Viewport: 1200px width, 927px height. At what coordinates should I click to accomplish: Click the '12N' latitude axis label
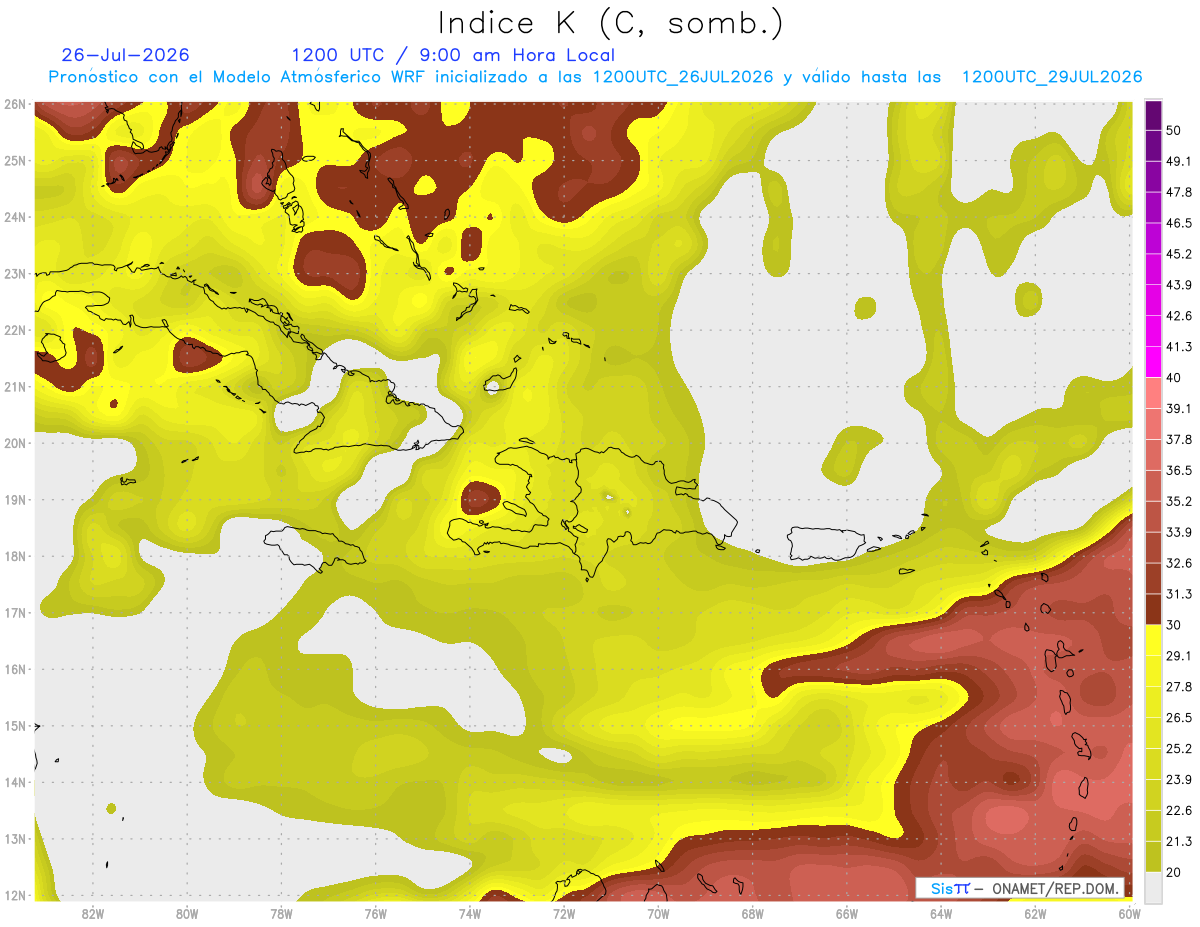tap(15, 895)
